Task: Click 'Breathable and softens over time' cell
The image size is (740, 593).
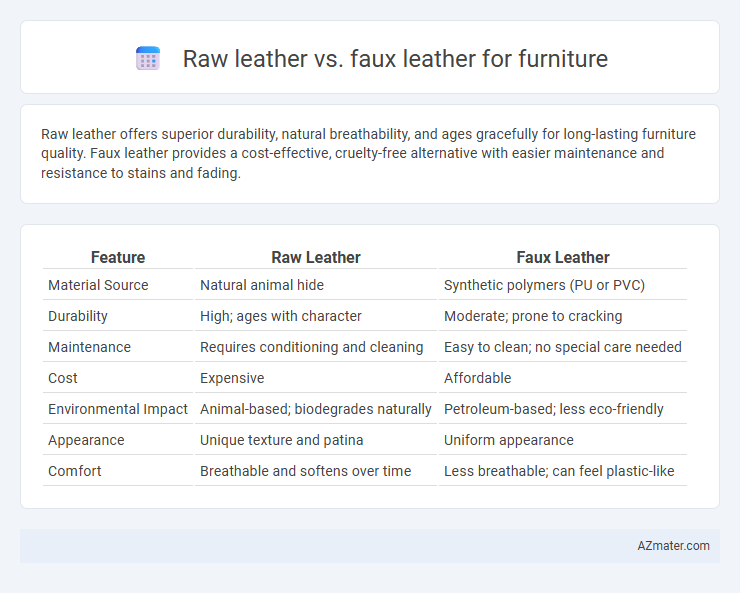Action: pyautogui.click(x=305, y=471)
